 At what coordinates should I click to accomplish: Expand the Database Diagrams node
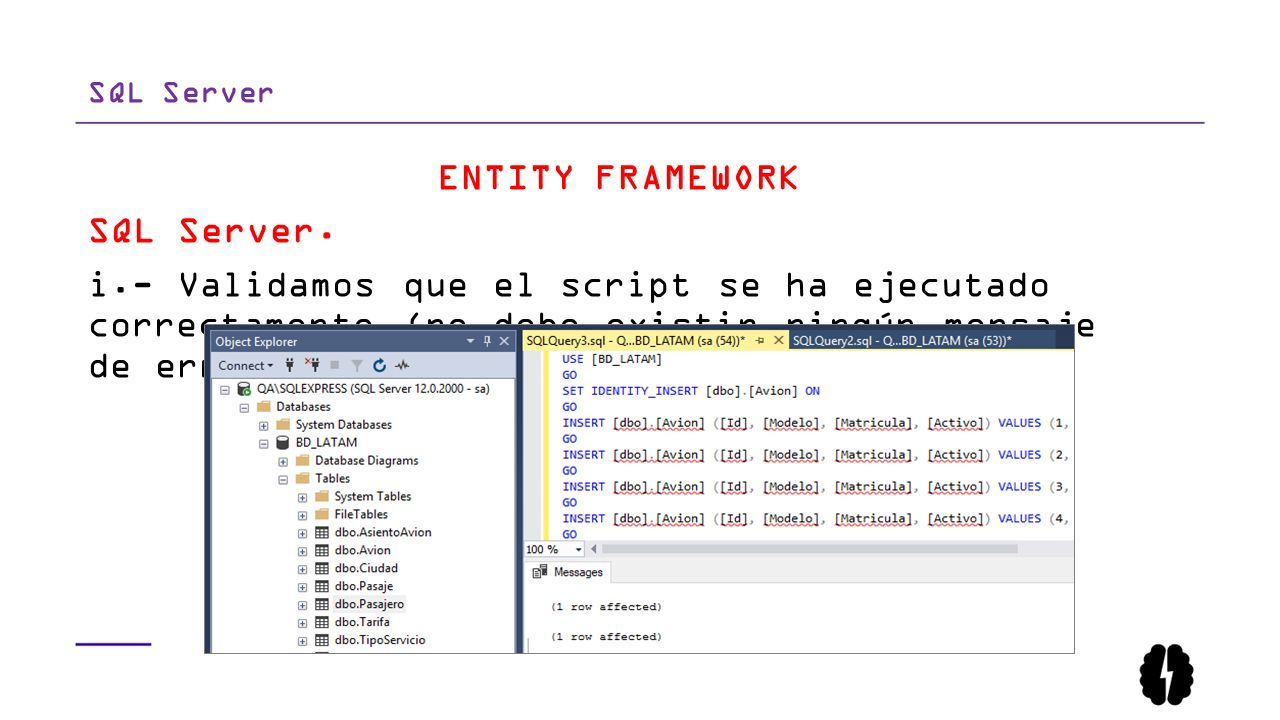(283, 461)
